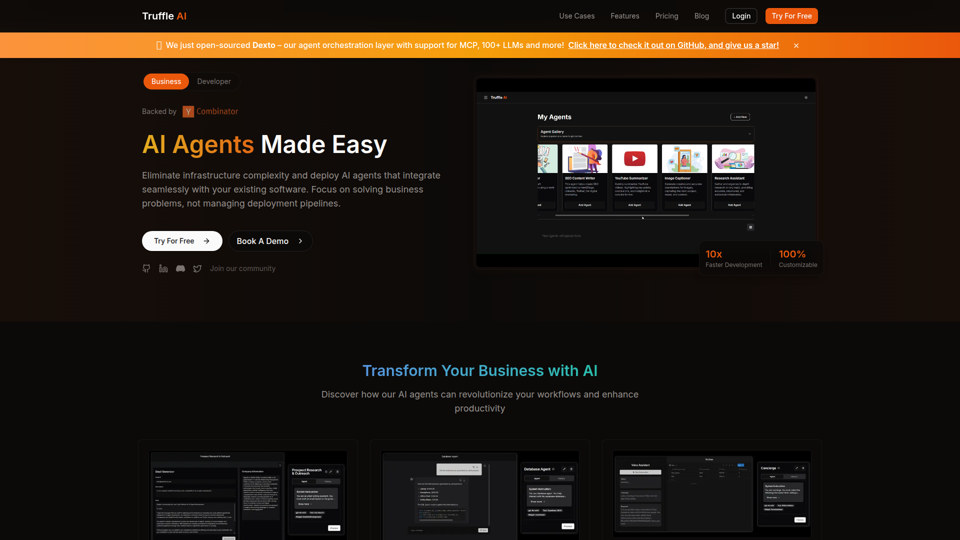
Task: Click the white Try For Free hero button
Action: tap(182, 241)
